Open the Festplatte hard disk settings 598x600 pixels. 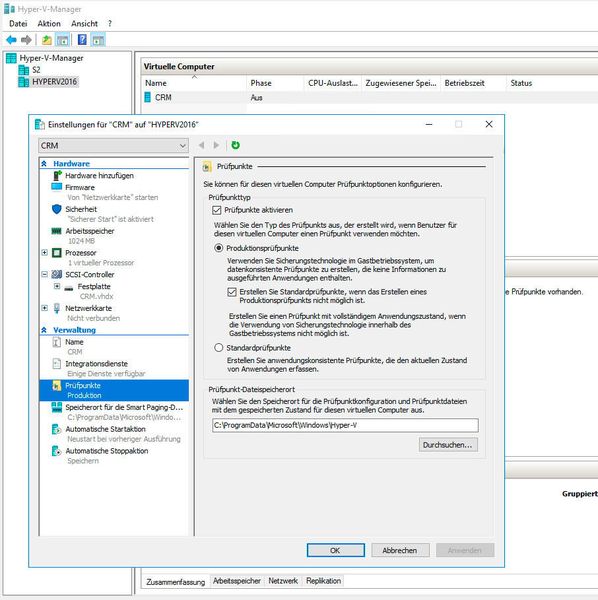coord(93,287)
